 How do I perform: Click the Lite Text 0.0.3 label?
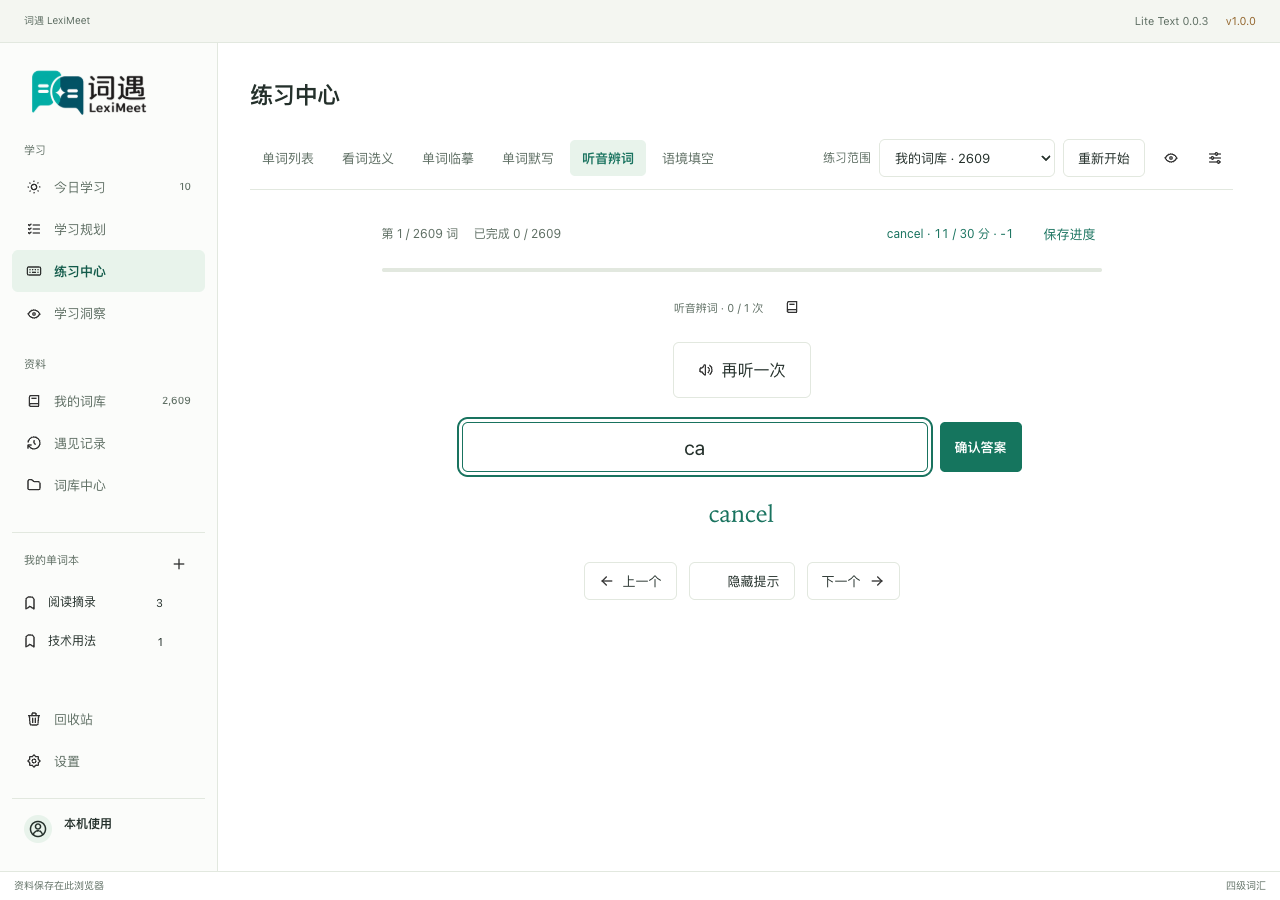(x=1171, y=21)
